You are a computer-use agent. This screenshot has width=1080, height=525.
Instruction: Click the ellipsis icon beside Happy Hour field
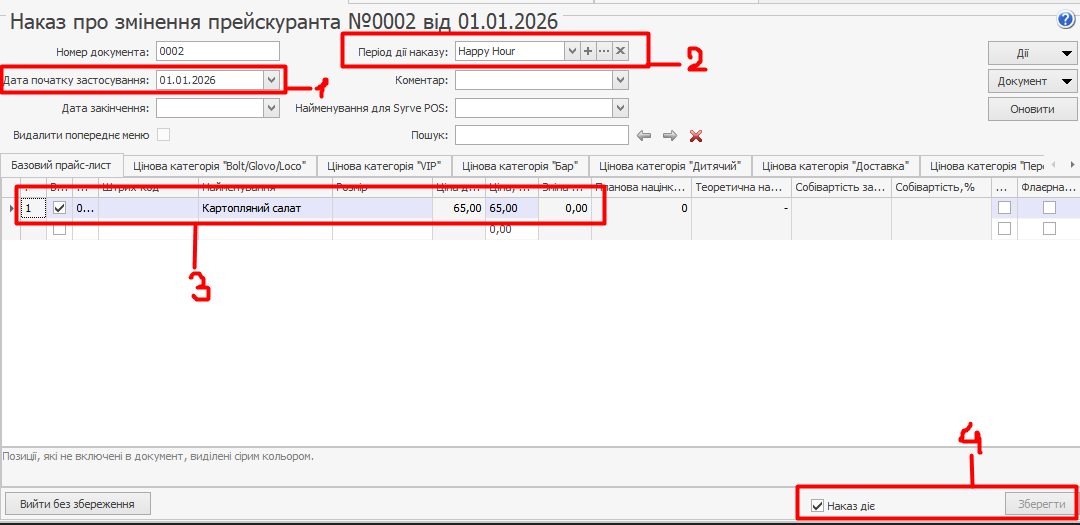(604, 50)
